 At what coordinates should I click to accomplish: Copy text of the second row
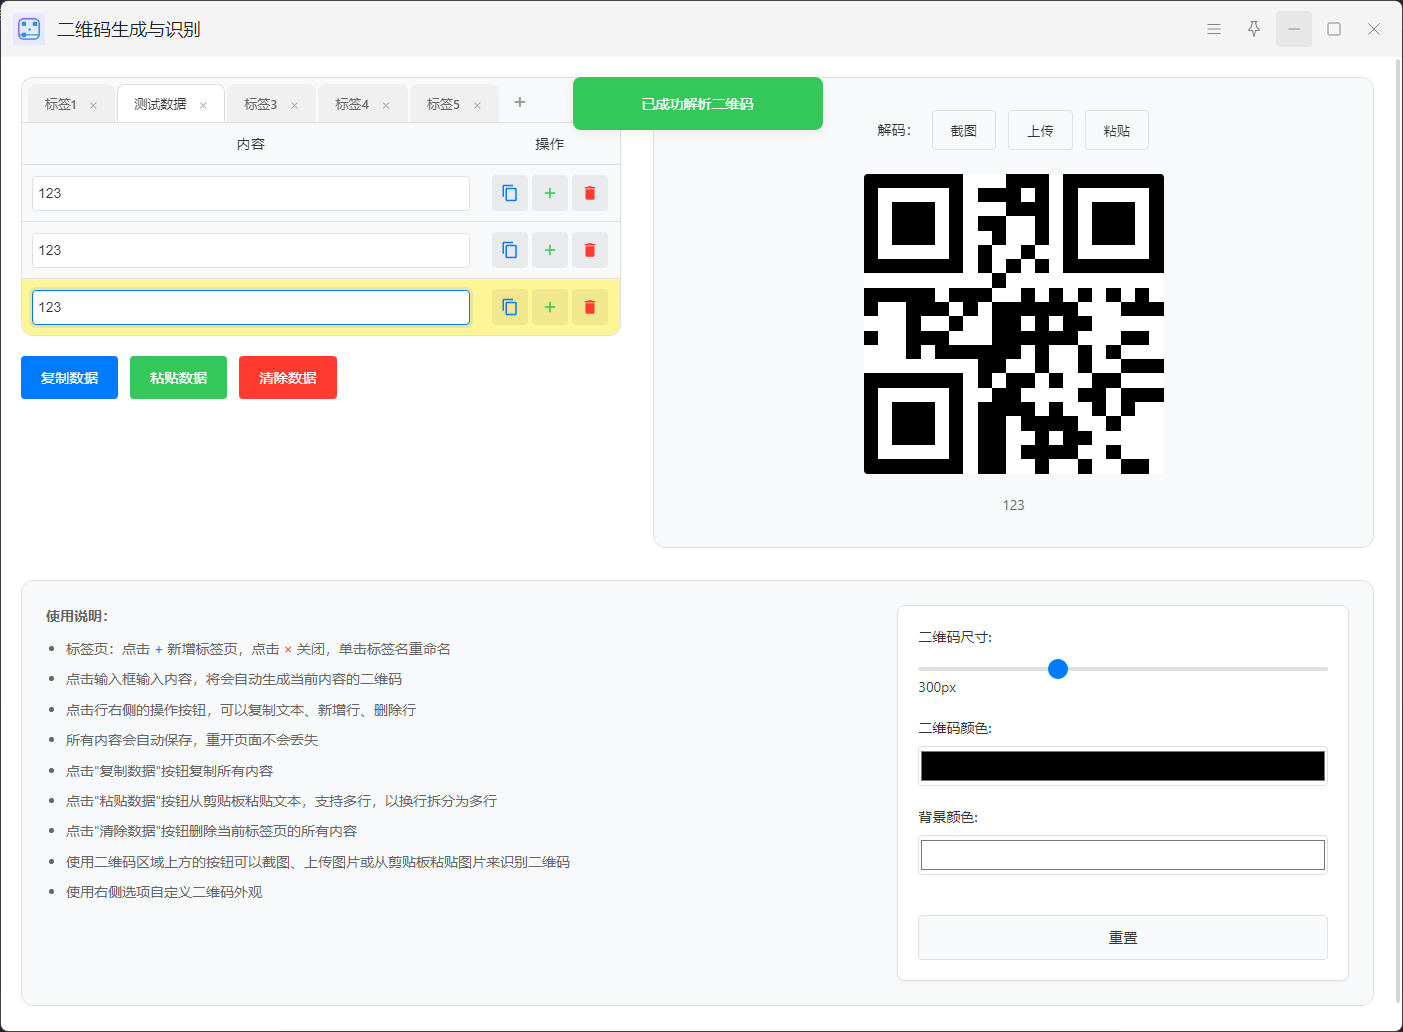click(x=510, y=250)
